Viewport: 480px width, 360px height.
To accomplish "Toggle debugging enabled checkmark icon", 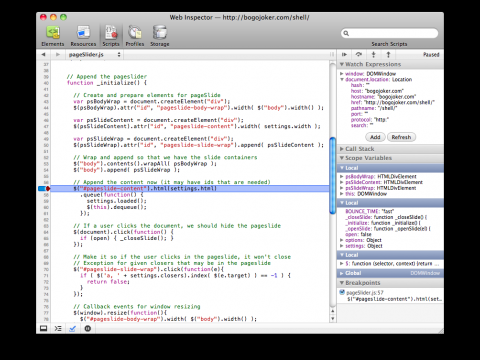I will click(72, 328).
